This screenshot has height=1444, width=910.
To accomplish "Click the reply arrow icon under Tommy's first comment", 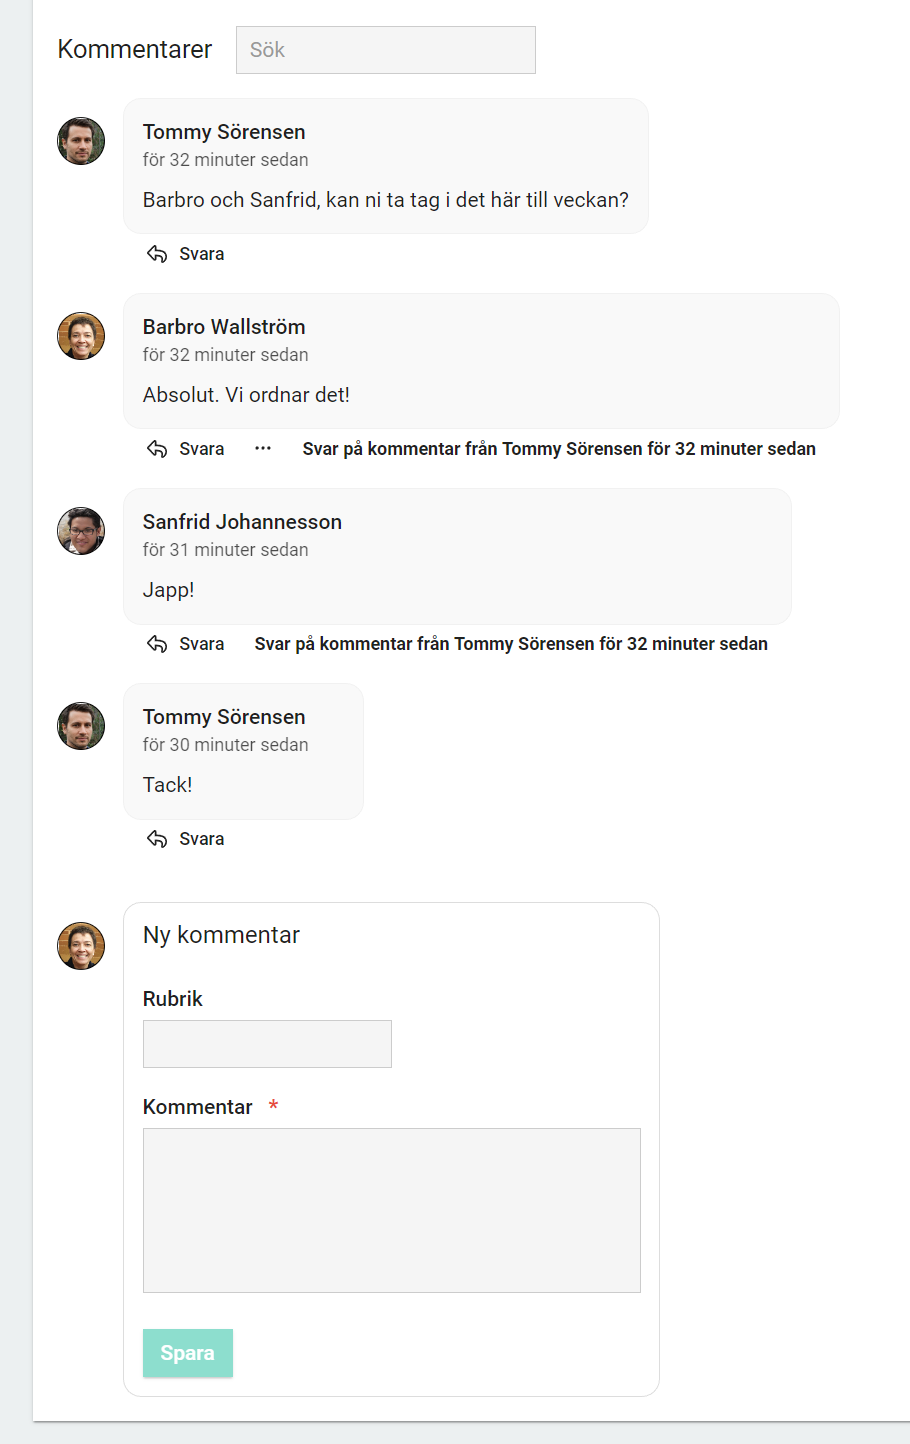I will [x=155, y=253].
